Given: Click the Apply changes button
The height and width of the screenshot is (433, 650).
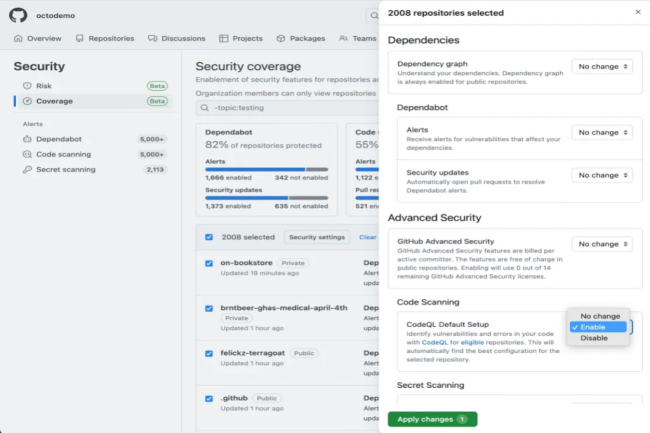Looking at the screenshot, I should pos(432,419).
